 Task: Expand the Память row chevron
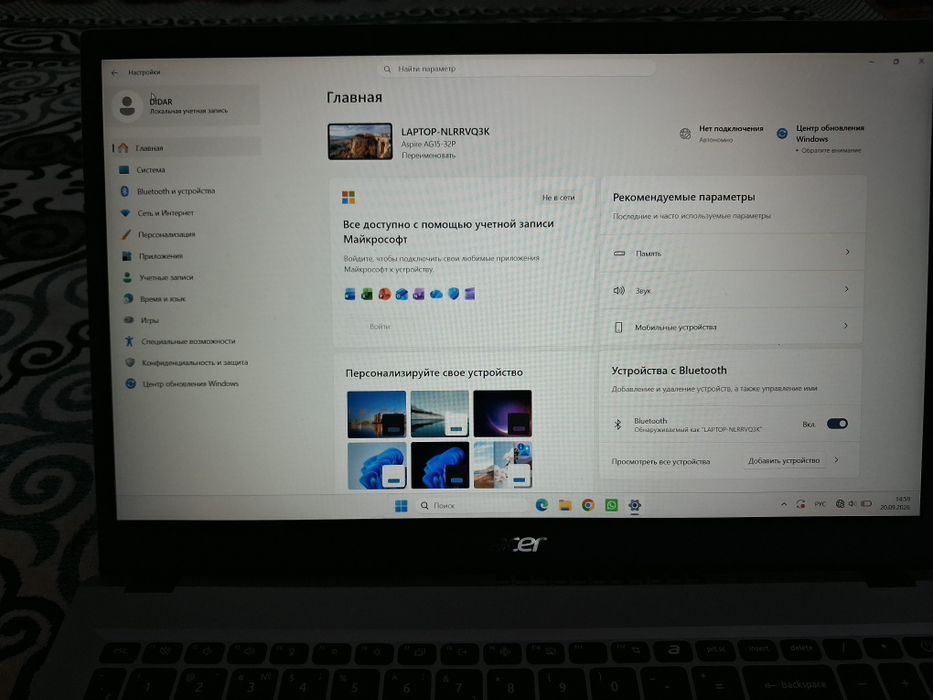click(847, 252)
